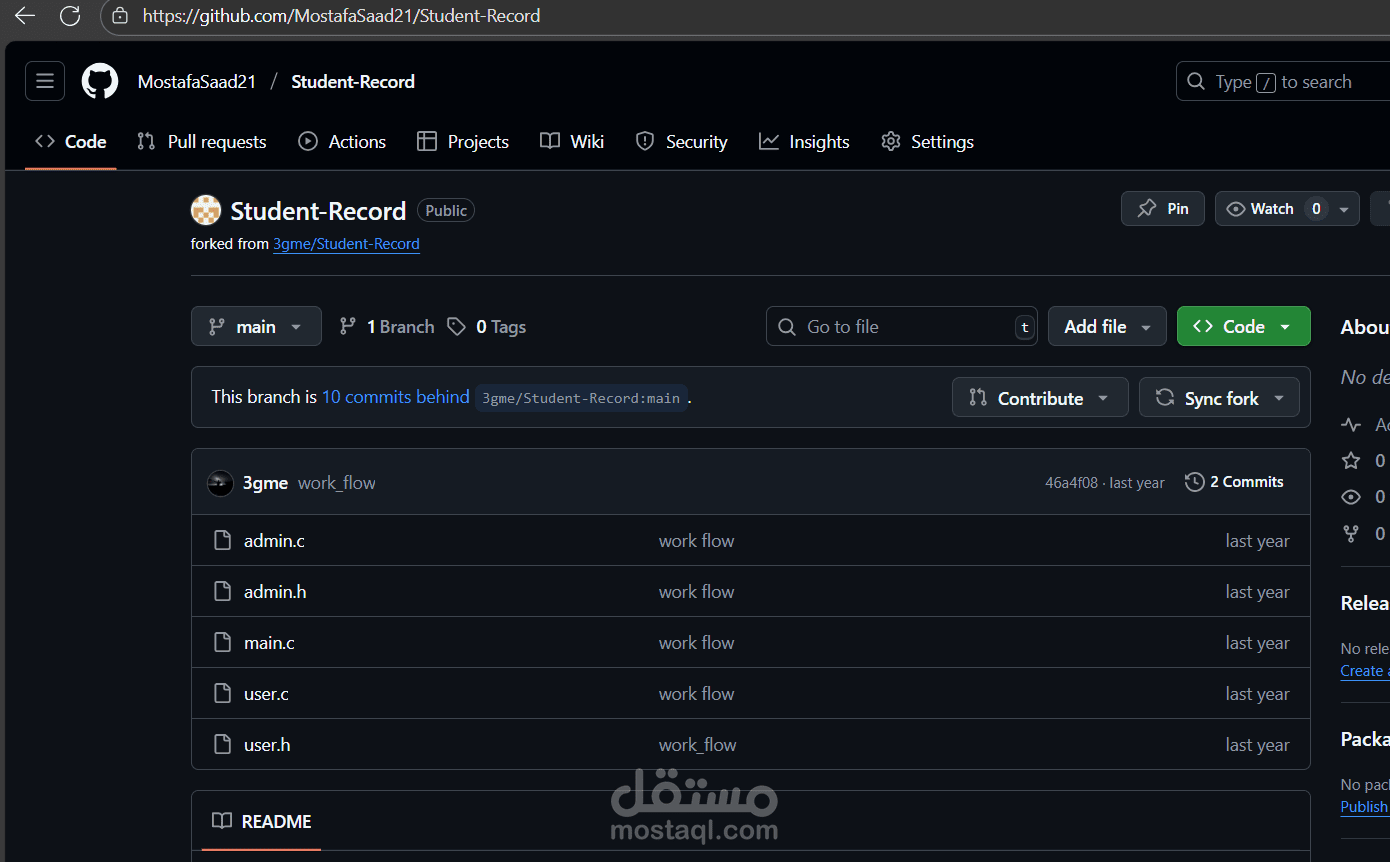Image resolution: width=1390 pixels, height=862 pixels.
Task: Open the Add file dropdown
Action: tap(1107, 326)
